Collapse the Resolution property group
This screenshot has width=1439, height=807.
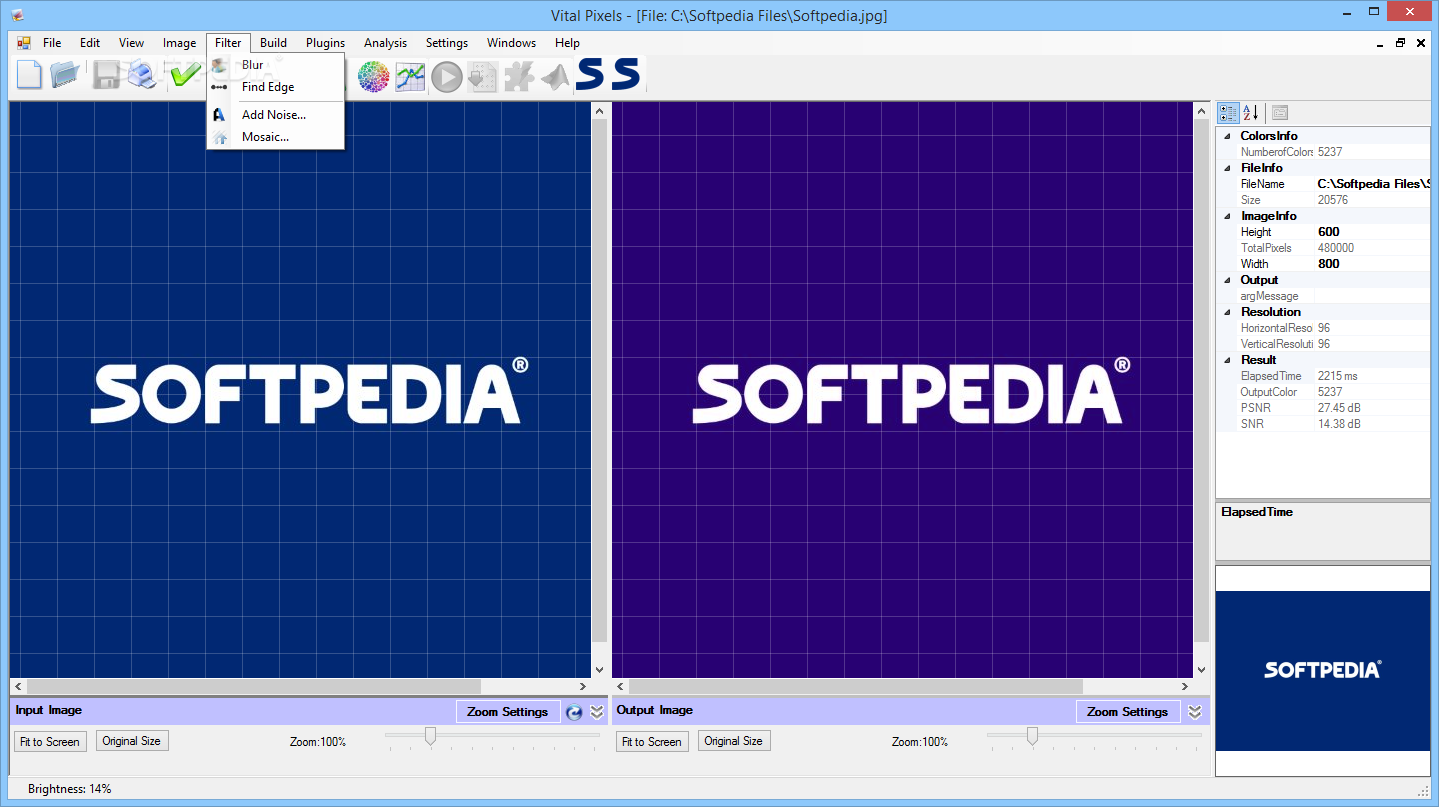point(1228,312)
